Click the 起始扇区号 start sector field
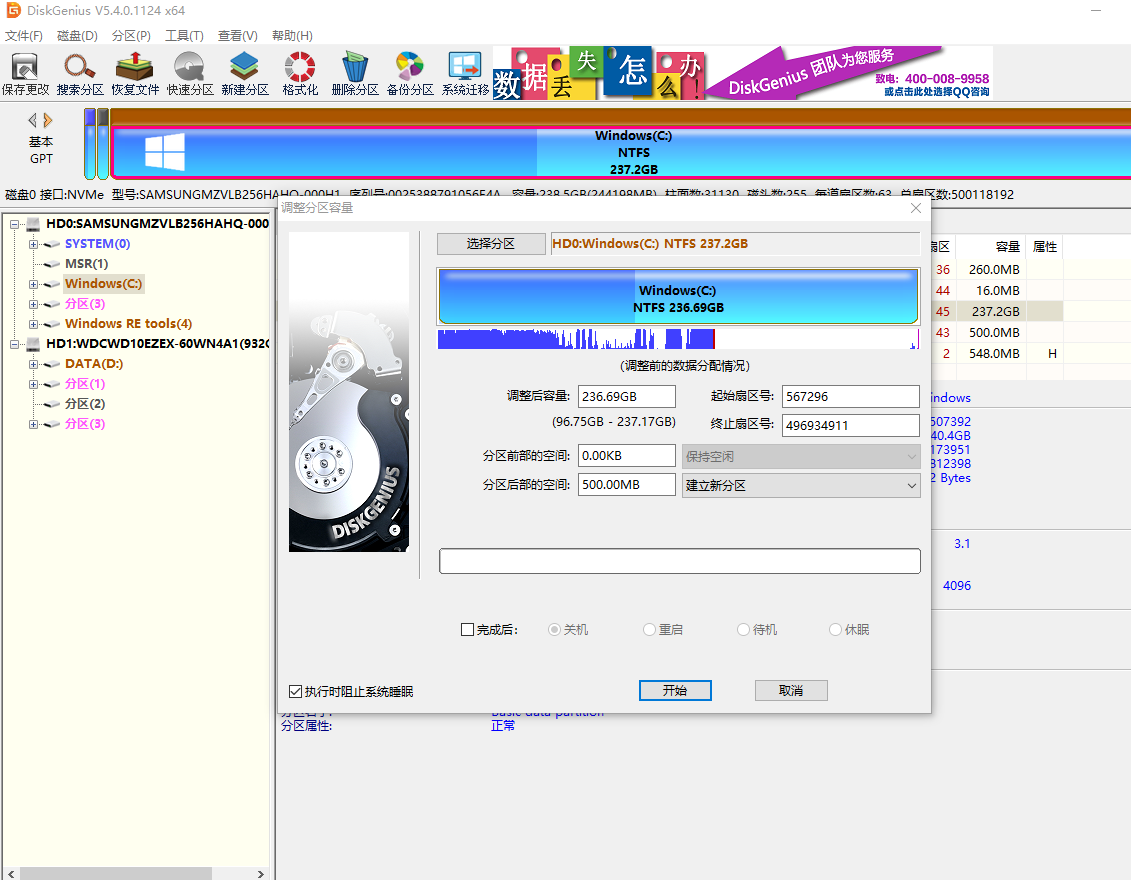 [x=850, y=397]
